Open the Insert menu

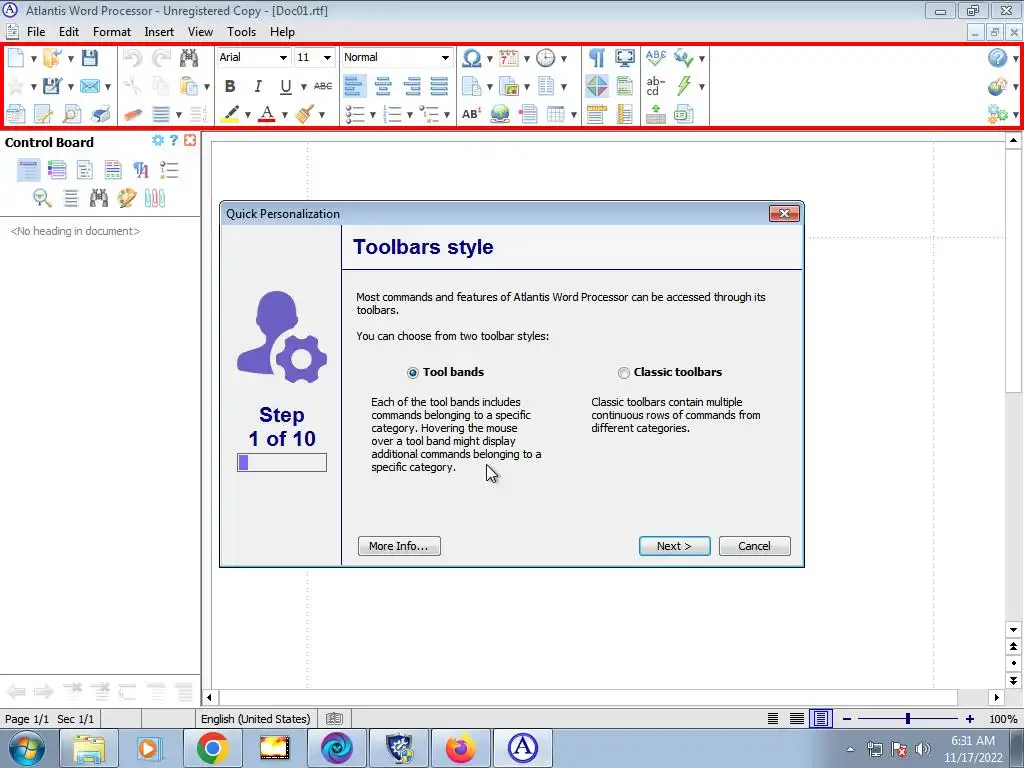159,31
